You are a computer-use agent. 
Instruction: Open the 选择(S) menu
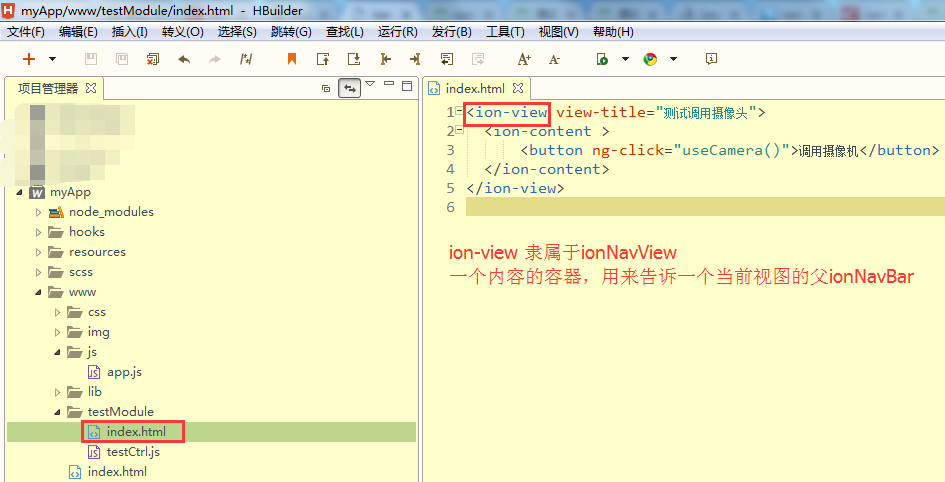(237, 32)
